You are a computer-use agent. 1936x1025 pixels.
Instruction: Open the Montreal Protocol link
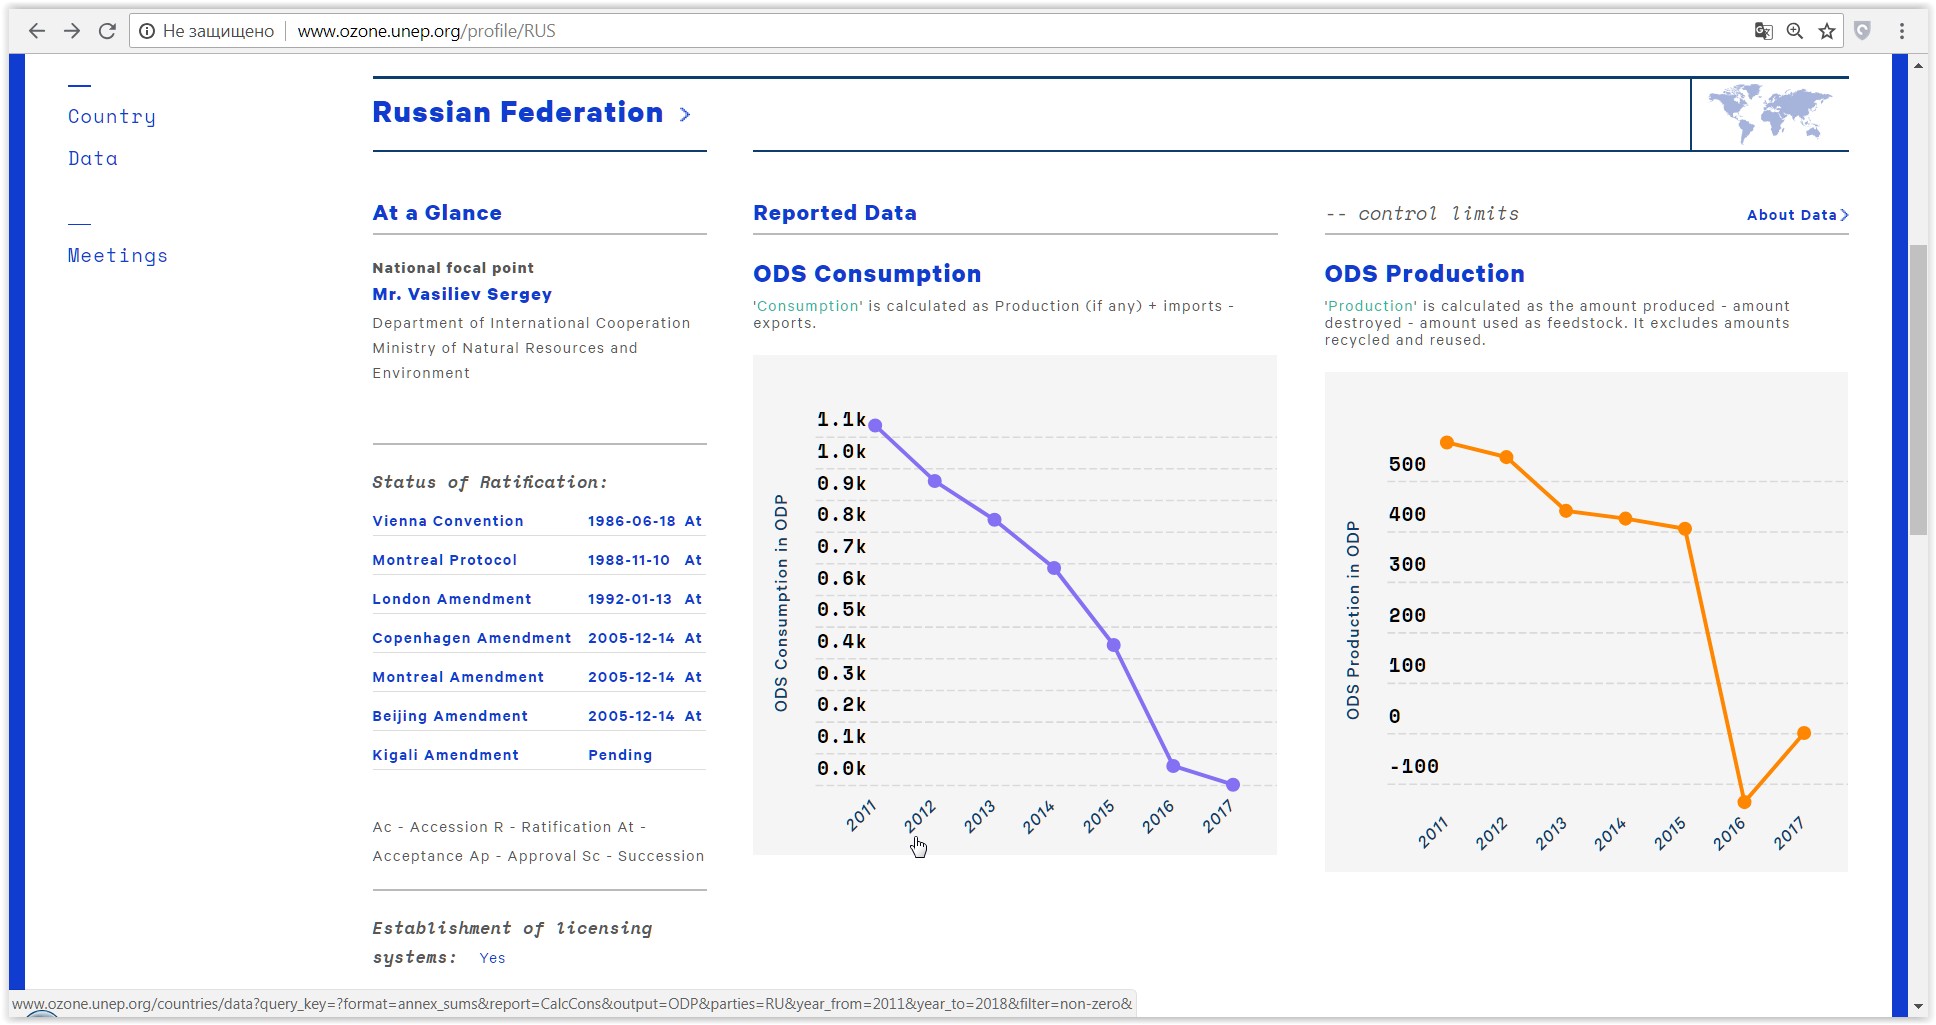445,560
